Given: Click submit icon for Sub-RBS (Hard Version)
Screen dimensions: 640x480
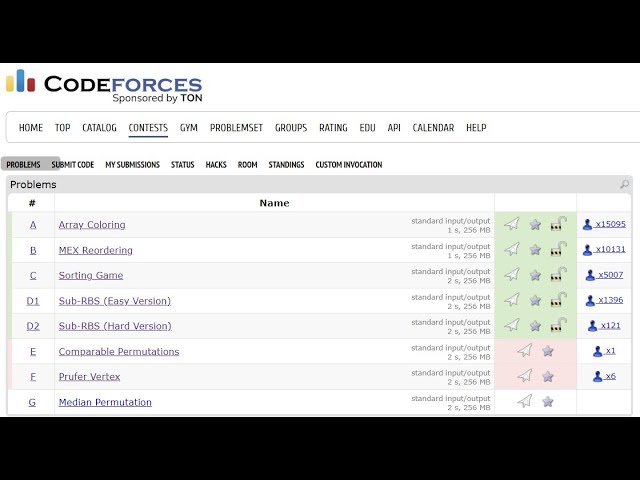Looking at the screenshot, I should pyautogui.click(x=512, y=325).
